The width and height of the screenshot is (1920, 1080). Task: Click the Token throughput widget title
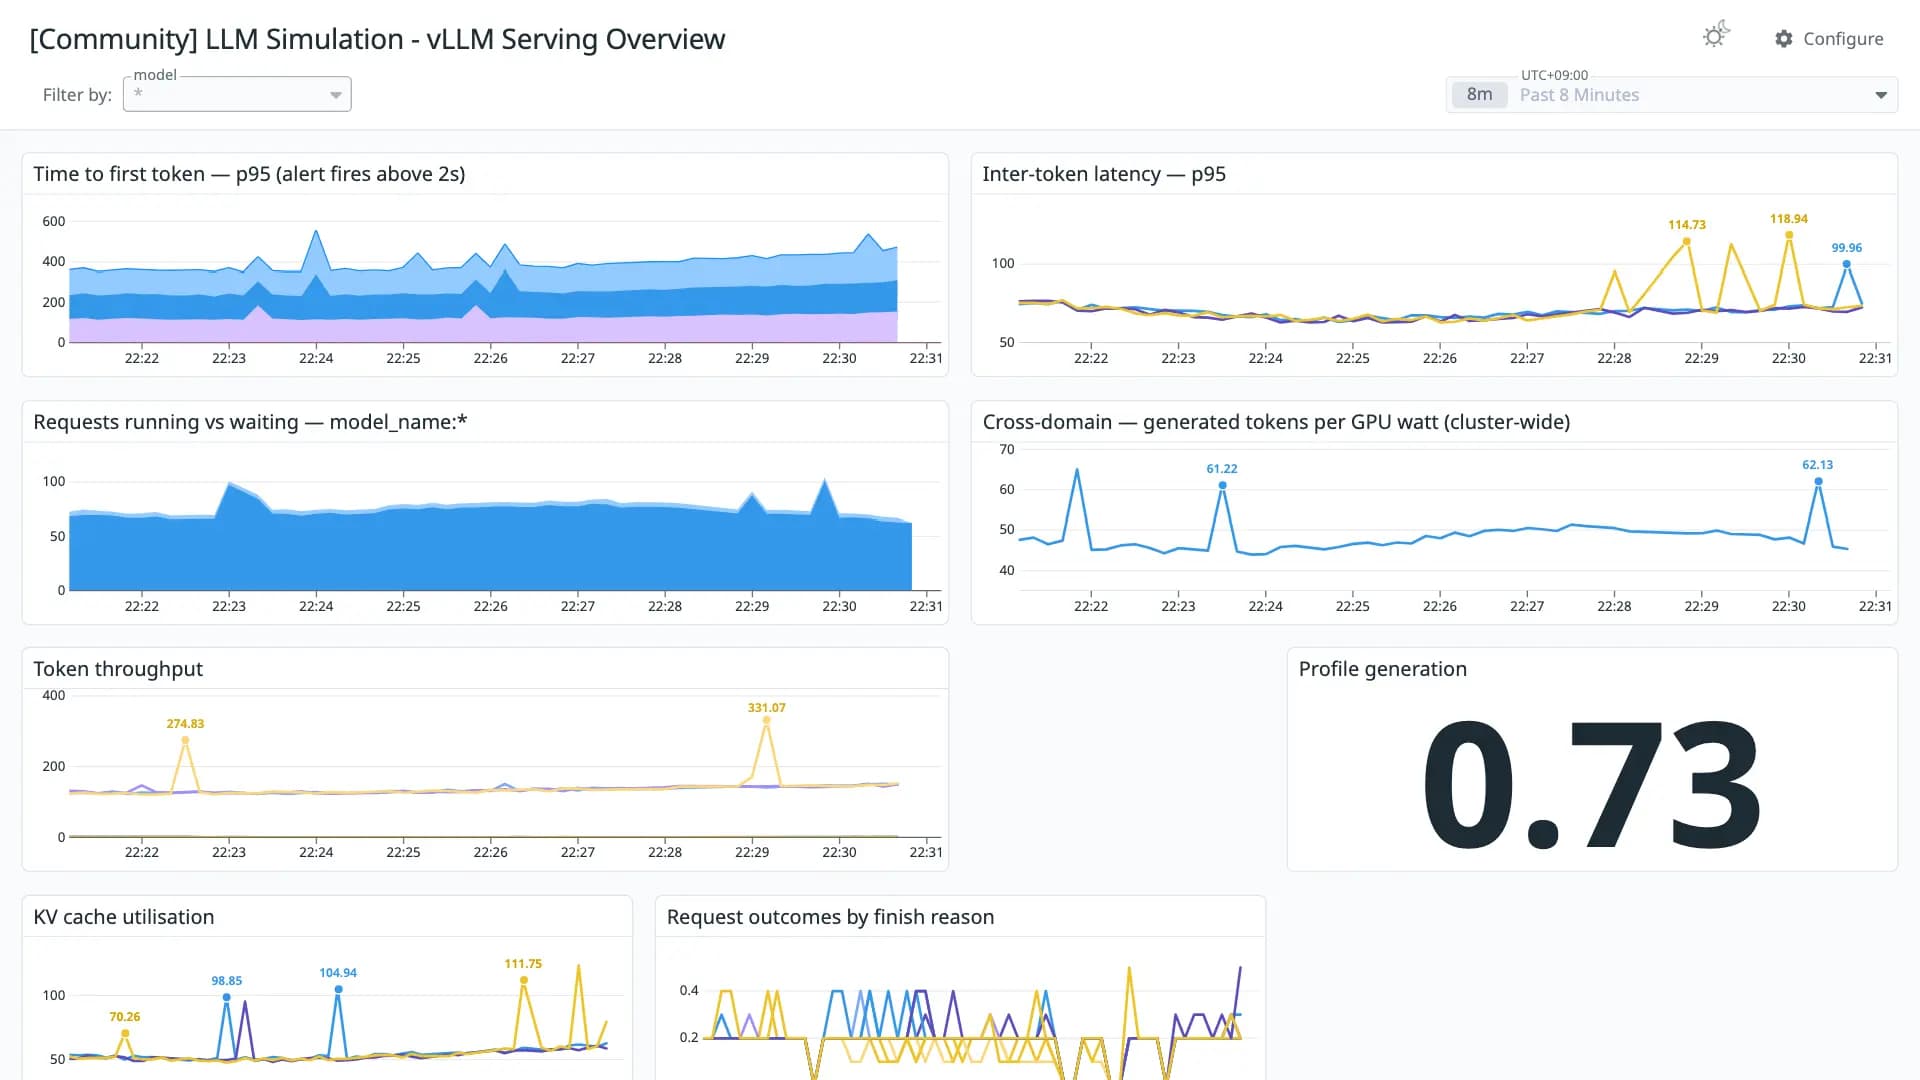click(x=118, y=669)
